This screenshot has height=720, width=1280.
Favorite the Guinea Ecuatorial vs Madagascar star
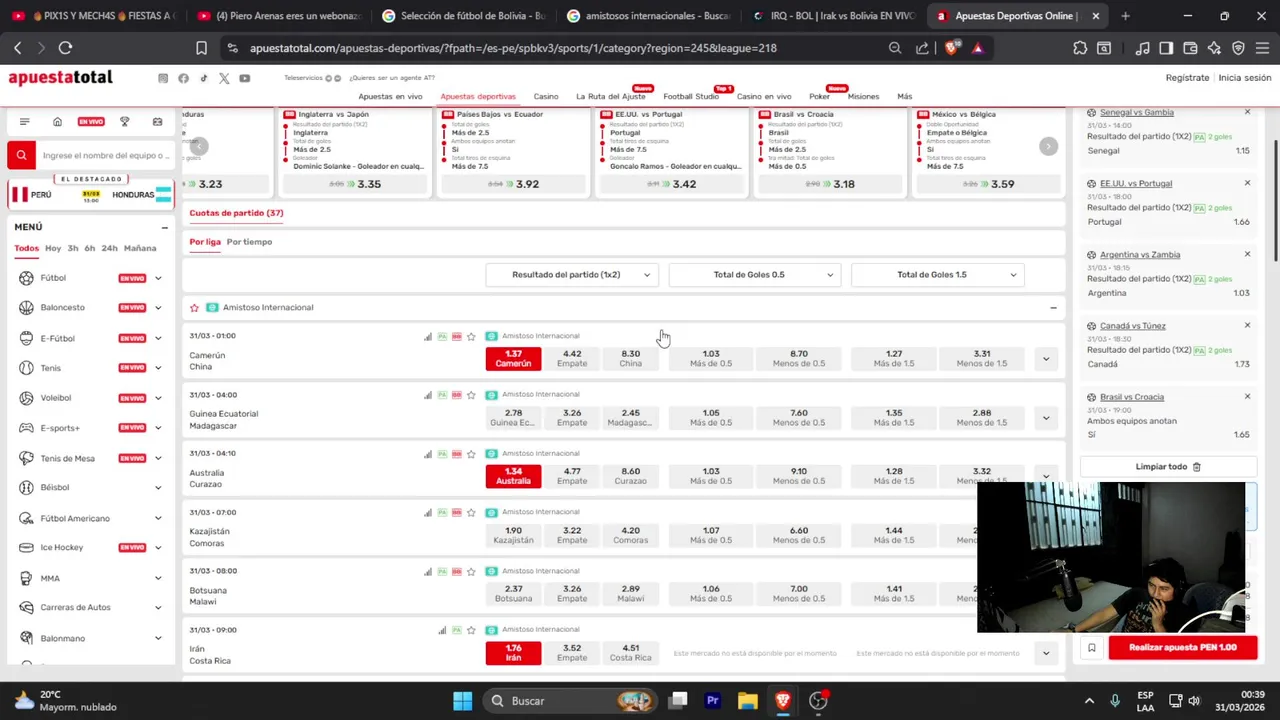click(x=471, y=396)
